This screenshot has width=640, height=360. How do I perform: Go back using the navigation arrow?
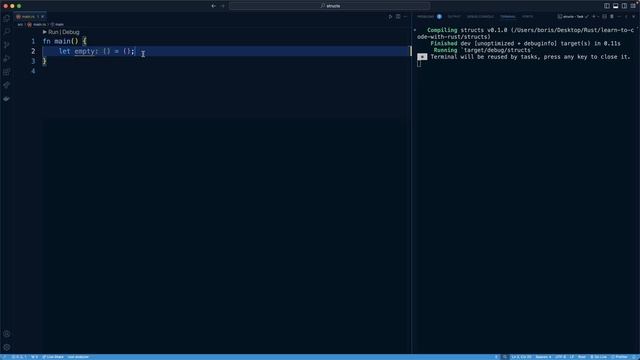coord(213,6)
